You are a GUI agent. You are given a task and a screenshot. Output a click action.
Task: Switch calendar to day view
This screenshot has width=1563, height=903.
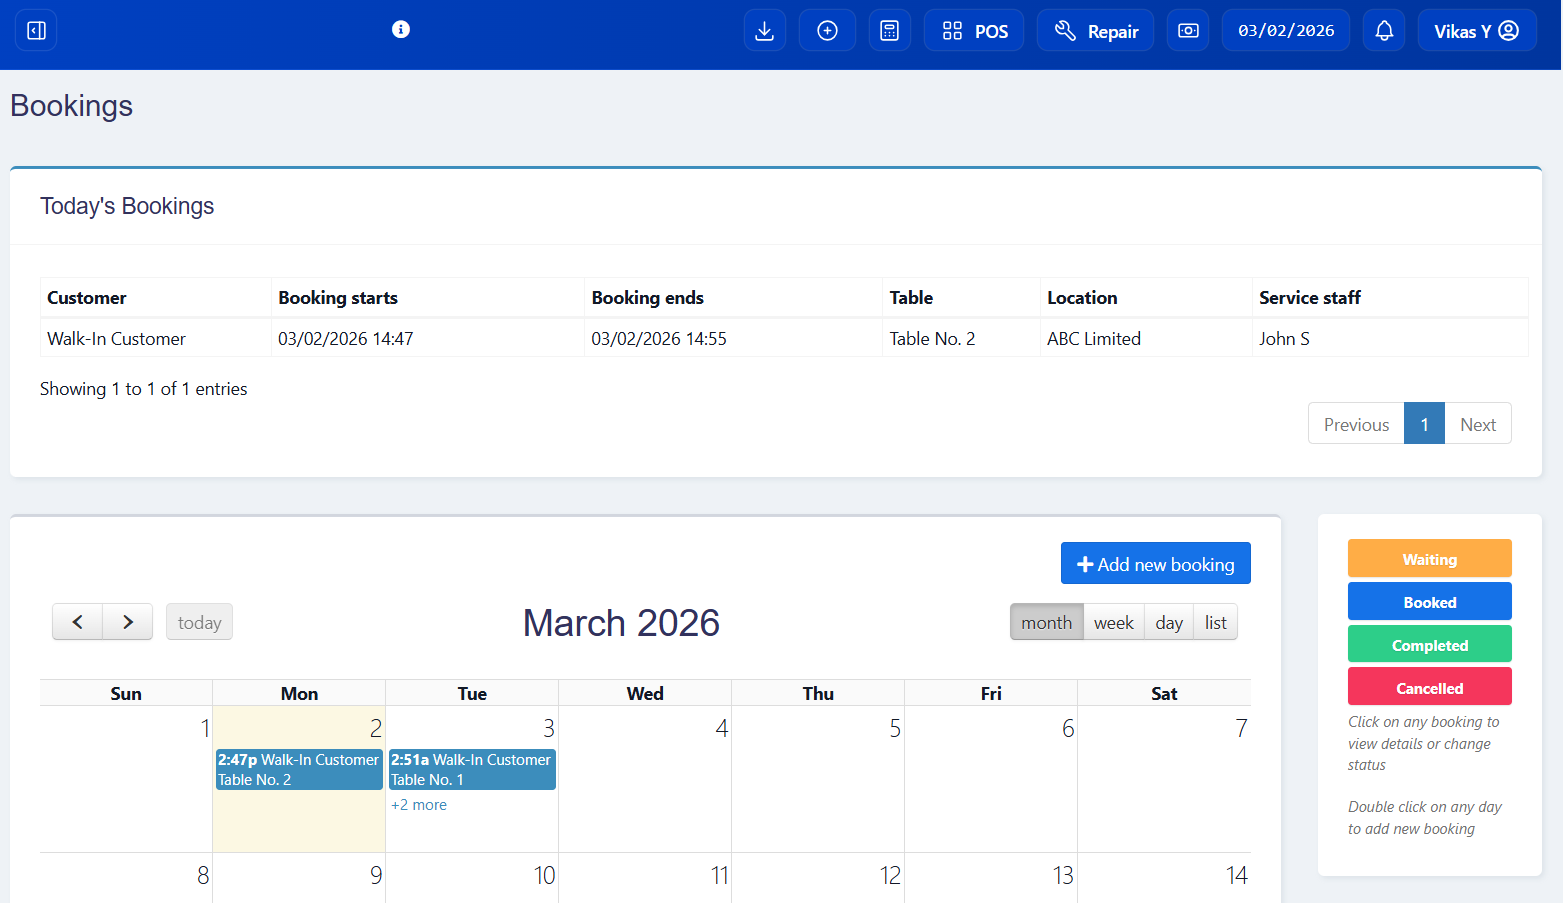[1168, 622]
